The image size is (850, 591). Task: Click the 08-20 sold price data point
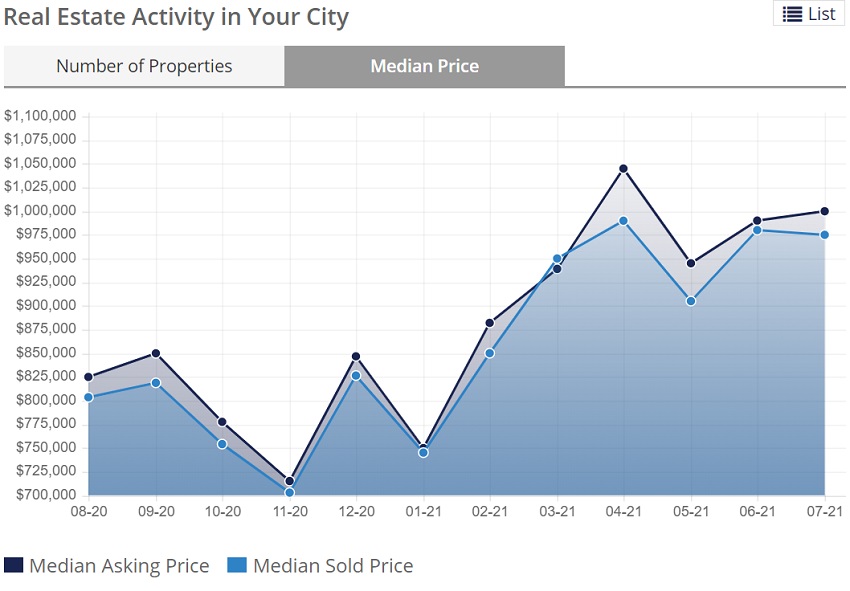pyautogui.click(x=89, y=397)
